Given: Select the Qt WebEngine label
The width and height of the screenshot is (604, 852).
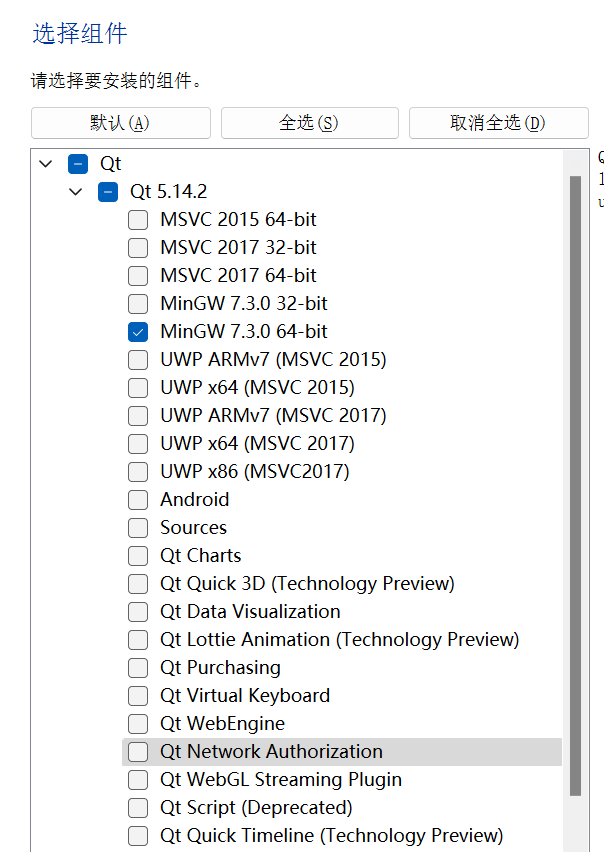Looking at the screenshot, I should (x=223, y=724).
